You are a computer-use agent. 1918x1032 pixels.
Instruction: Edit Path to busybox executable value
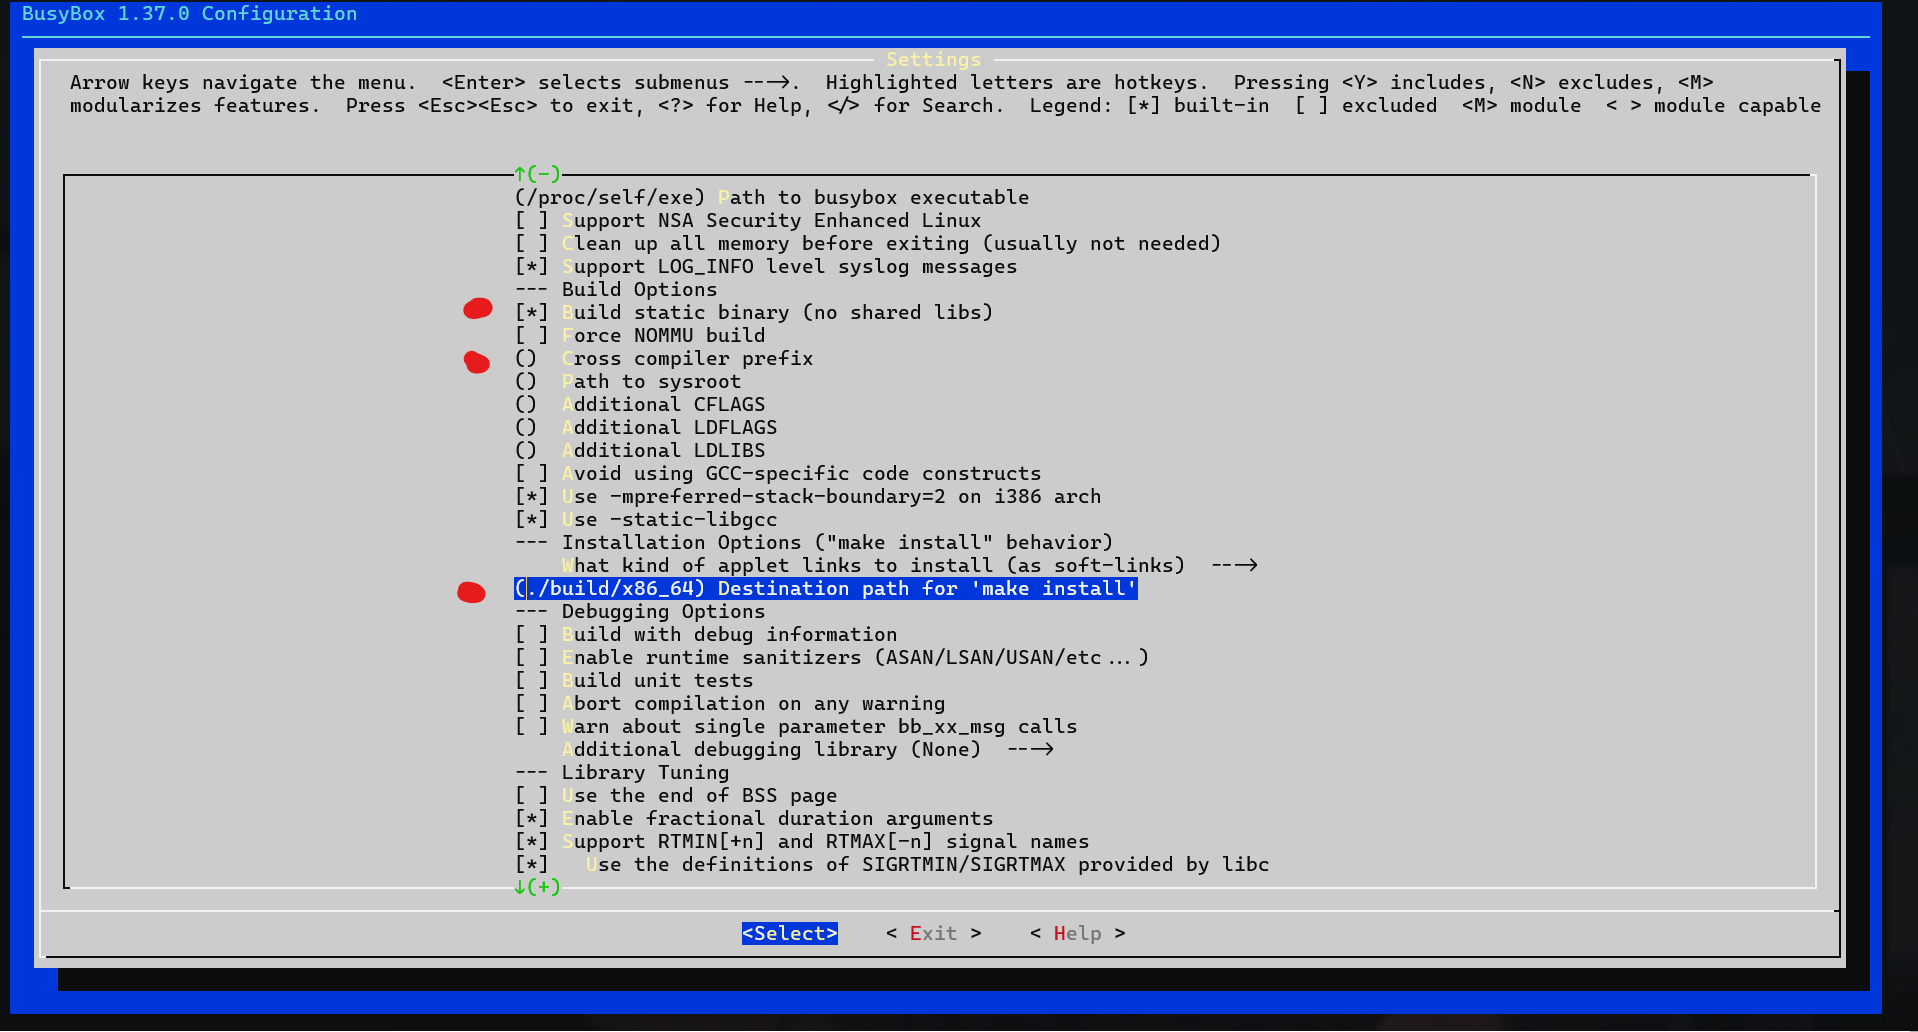771,198
